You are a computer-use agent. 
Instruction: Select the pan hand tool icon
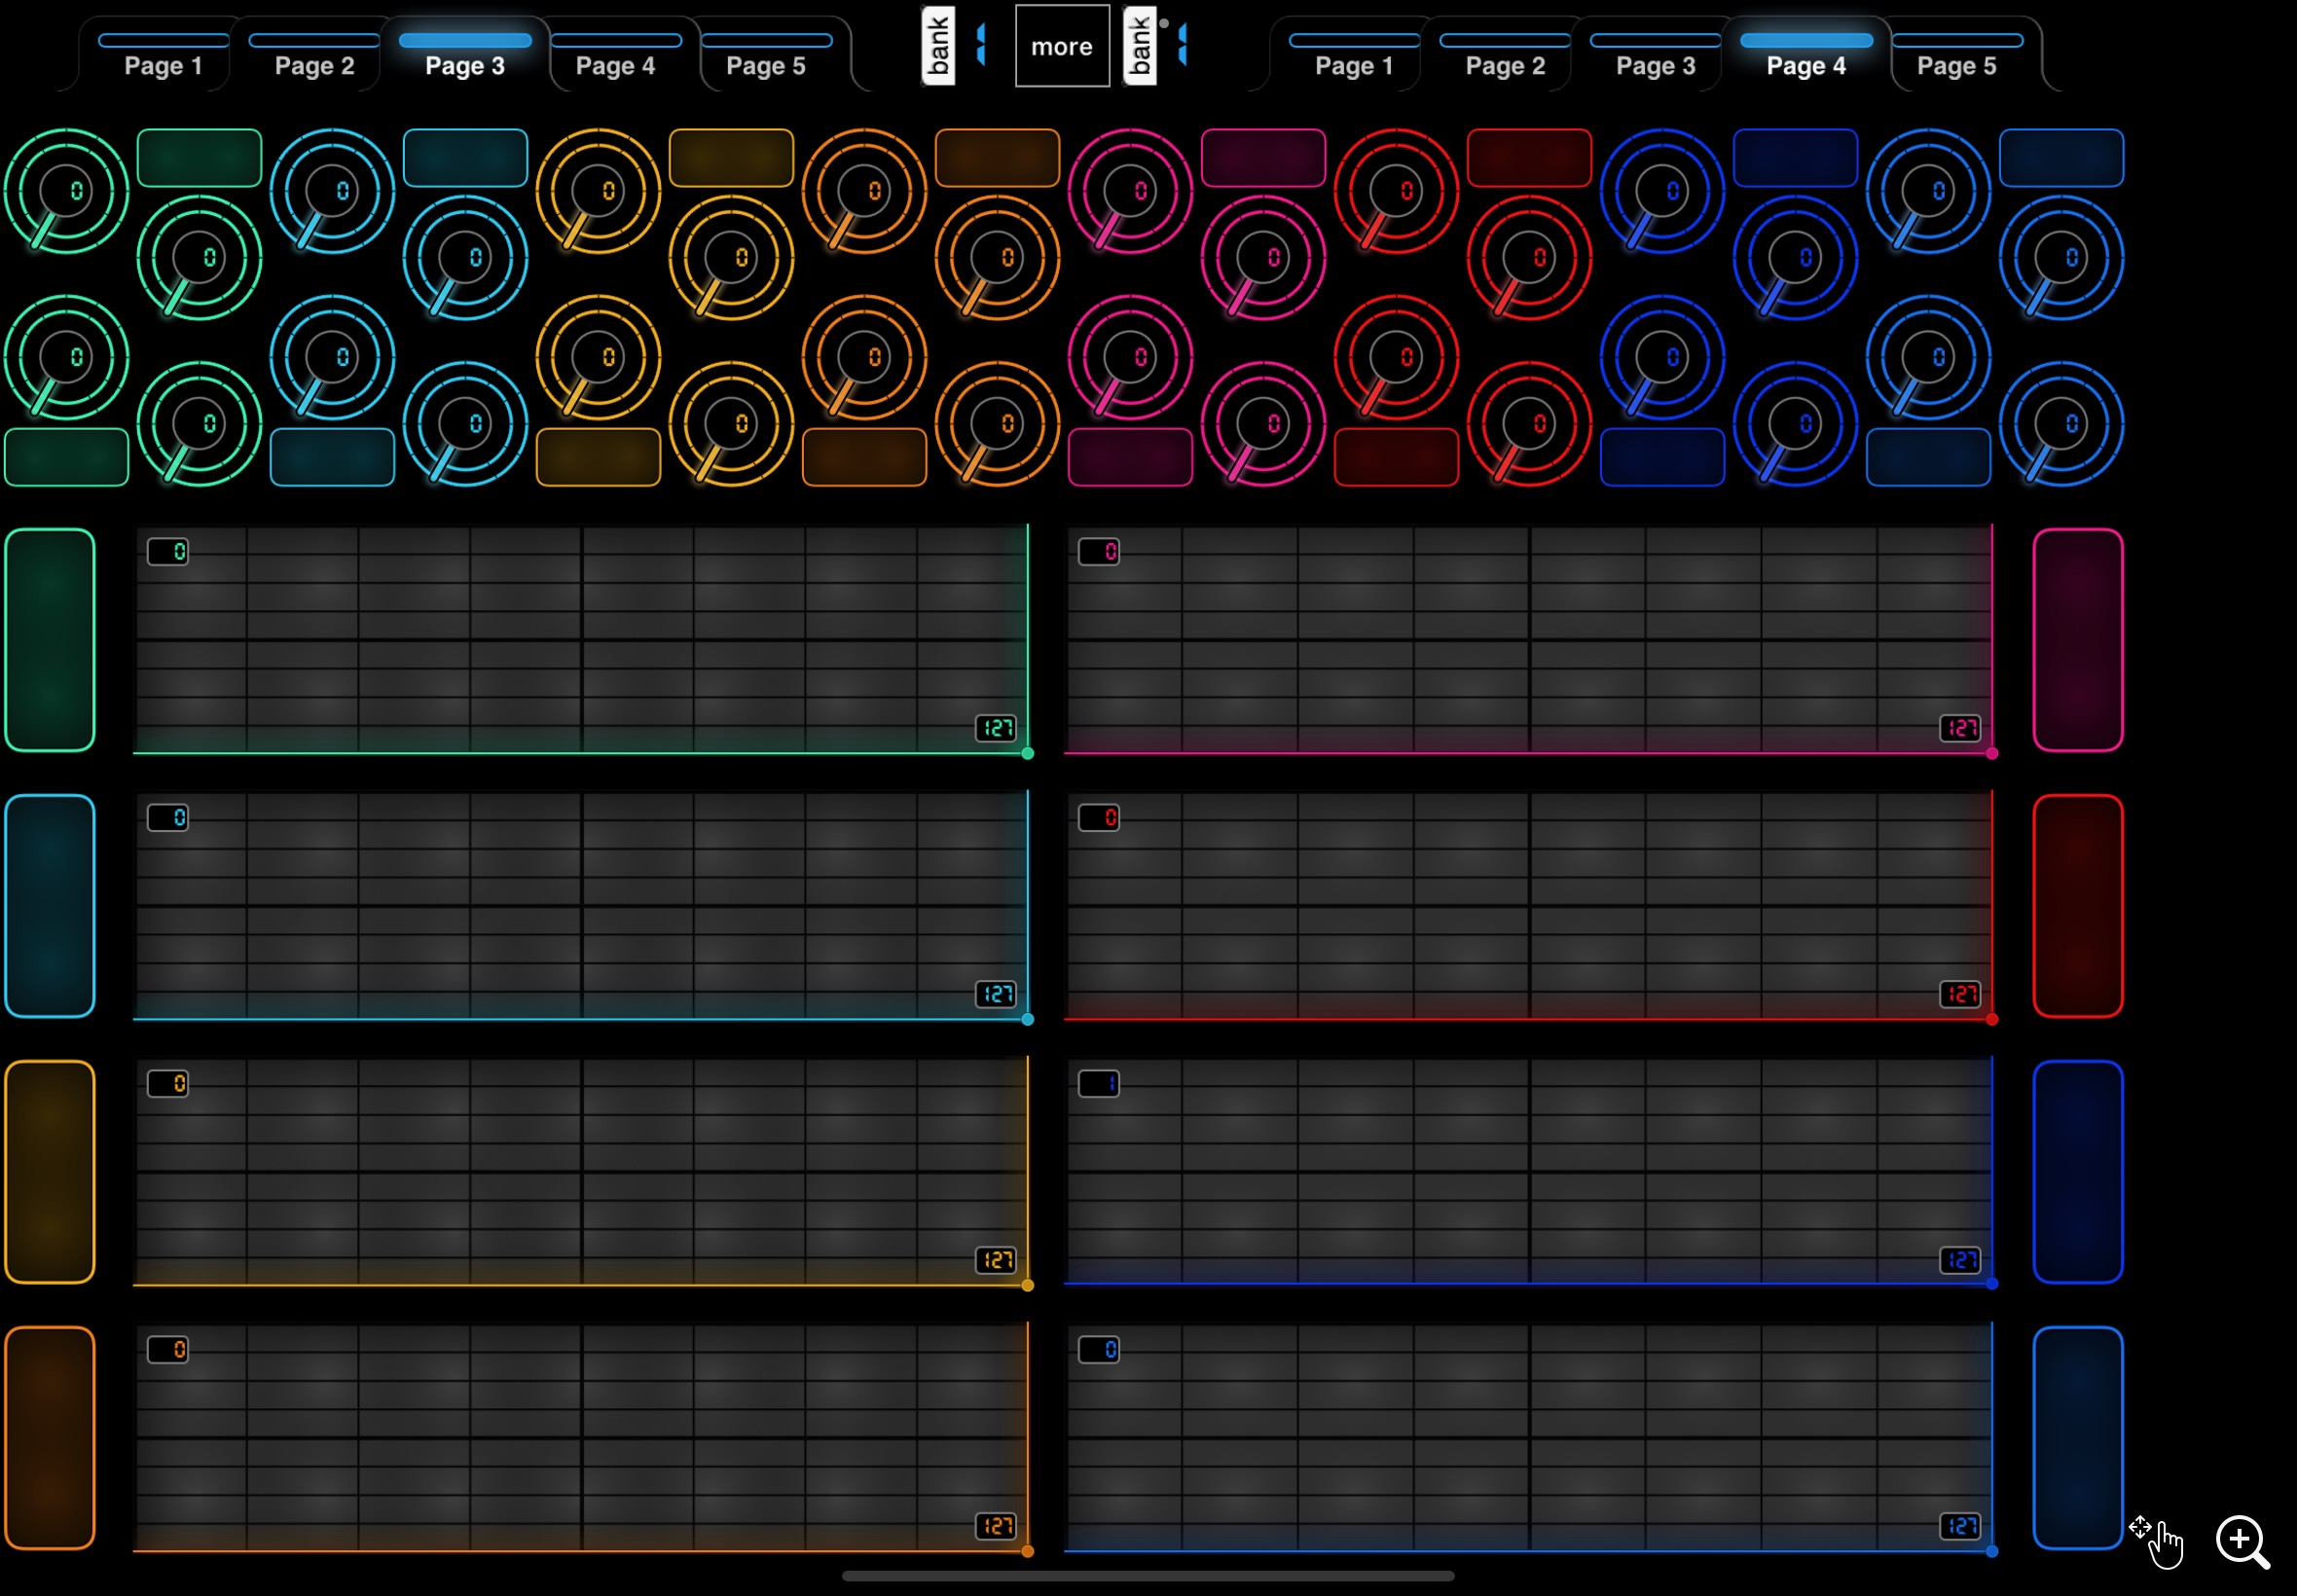tap(2156, 1542)
